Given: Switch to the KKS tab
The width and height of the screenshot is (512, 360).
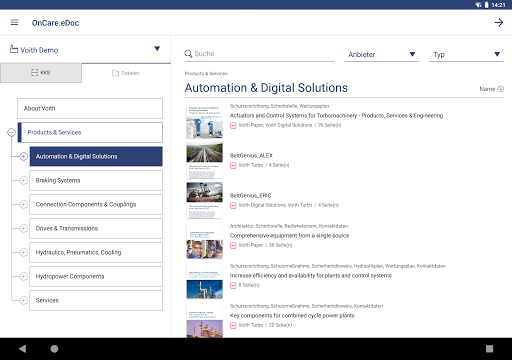Looking at the screenshot, I should (41, 73).
